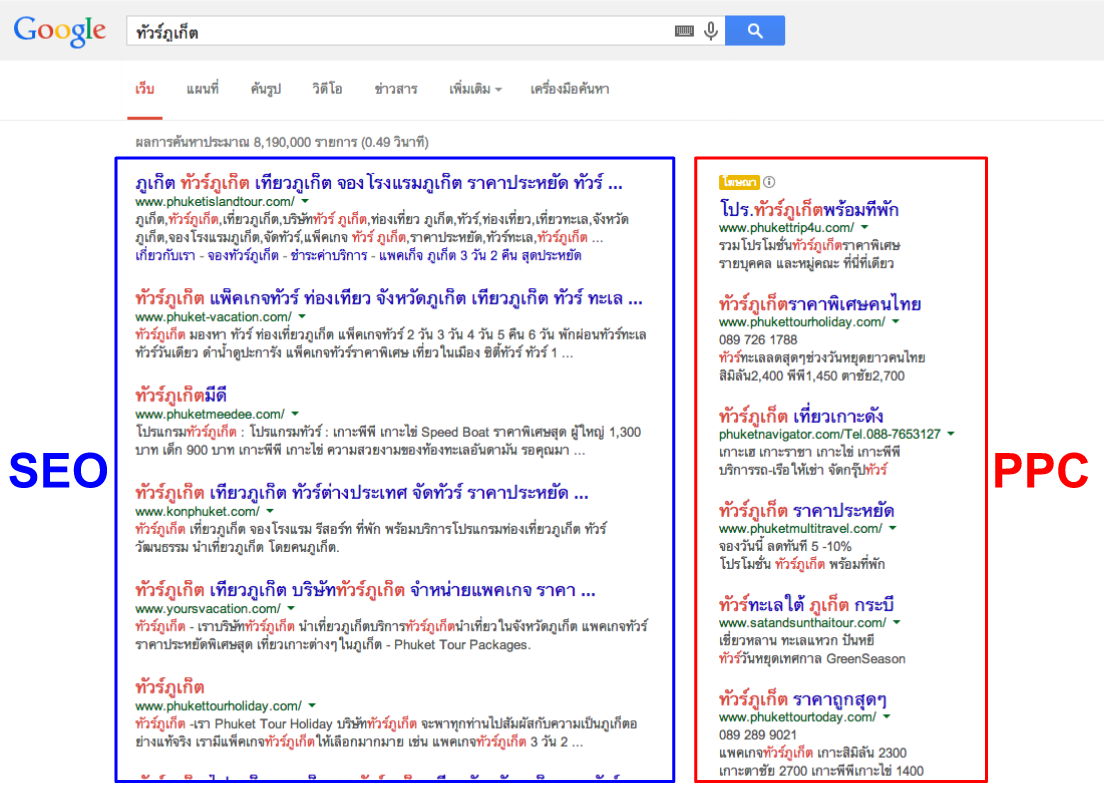Viewport: 1104px width, 796px height.
Task: Open ad โปร.ทัวร์ภูเก็ตพร้อมที่พัก
Action: [809, 210]
